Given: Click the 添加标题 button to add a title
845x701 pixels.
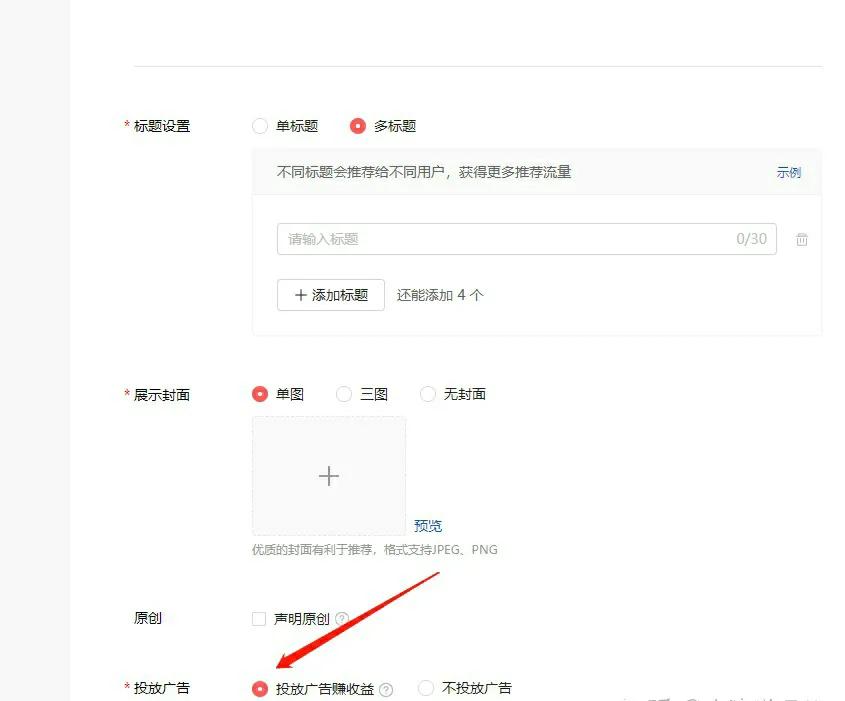Looking at the screenshot, I should click(x=330, y=295).
